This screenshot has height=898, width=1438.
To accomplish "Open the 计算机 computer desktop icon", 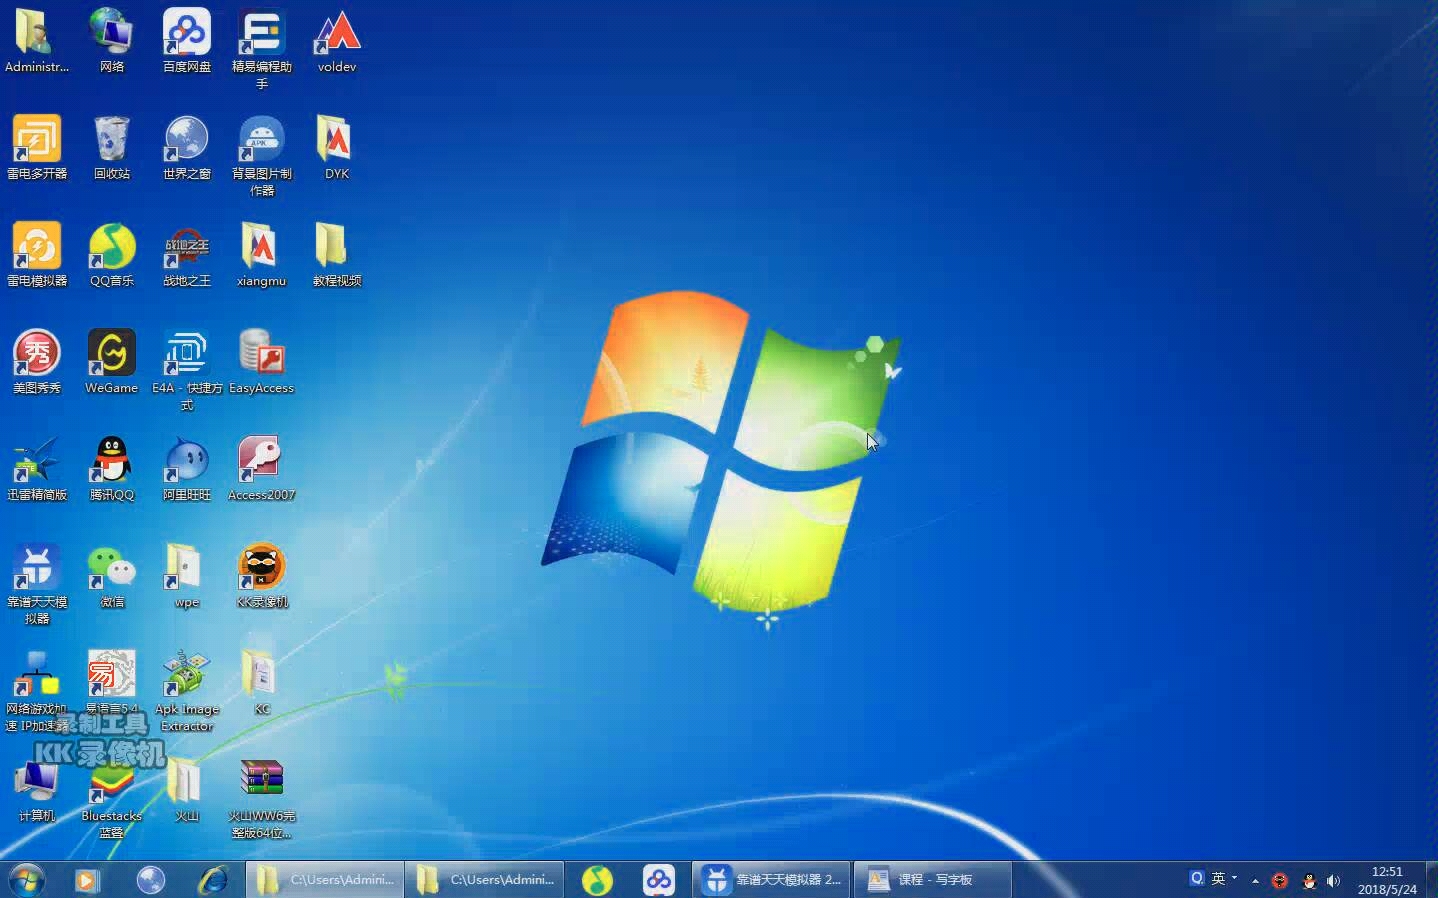I will tap(37, 790).
